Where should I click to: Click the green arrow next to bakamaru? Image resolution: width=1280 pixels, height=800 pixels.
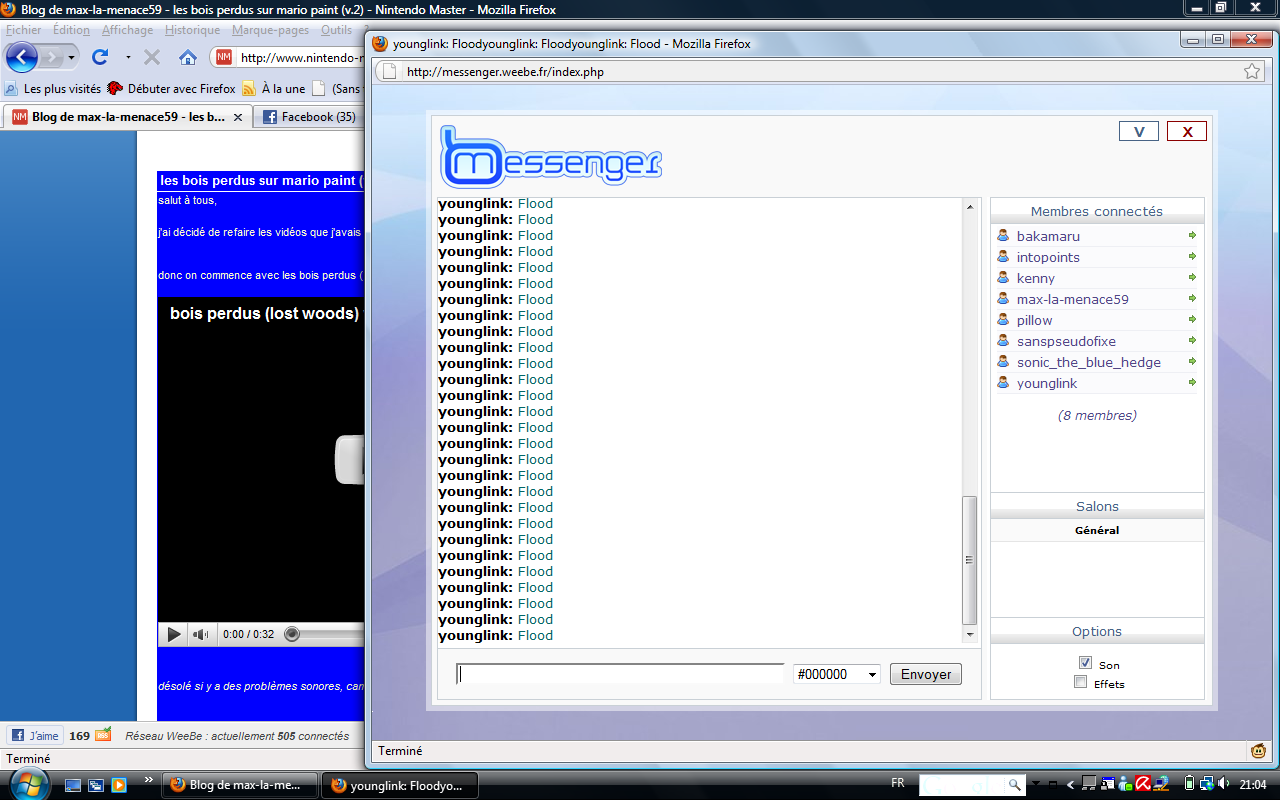click(x=1192, y=236)
